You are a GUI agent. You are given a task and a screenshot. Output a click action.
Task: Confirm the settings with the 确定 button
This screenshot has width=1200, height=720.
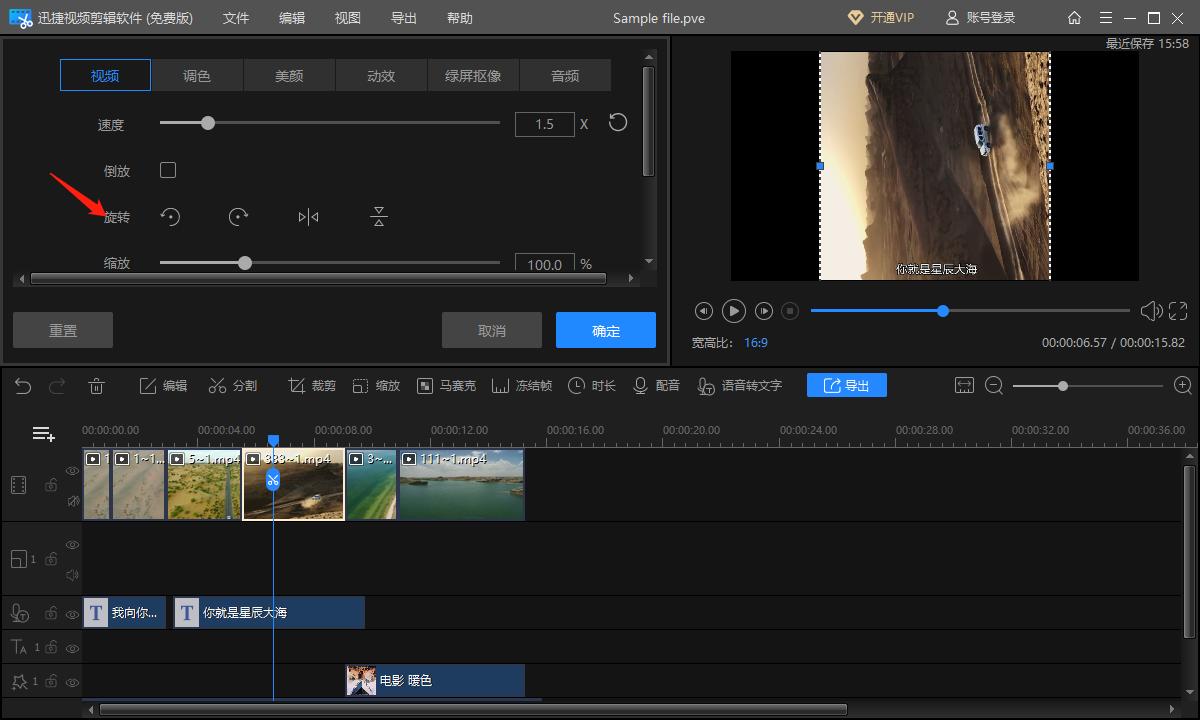[606, 330]
